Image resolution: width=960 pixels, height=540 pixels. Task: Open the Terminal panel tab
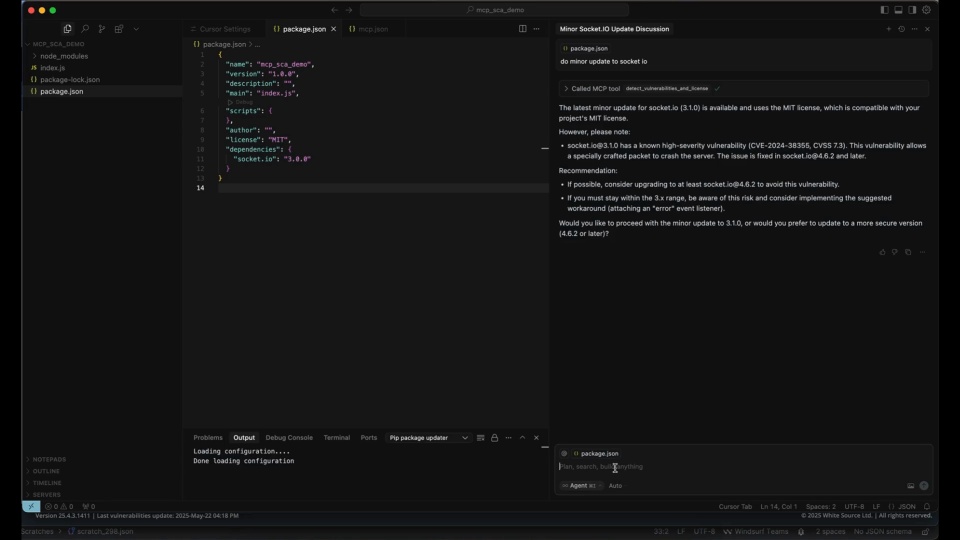pyautogui.click(x=337, y=438)
